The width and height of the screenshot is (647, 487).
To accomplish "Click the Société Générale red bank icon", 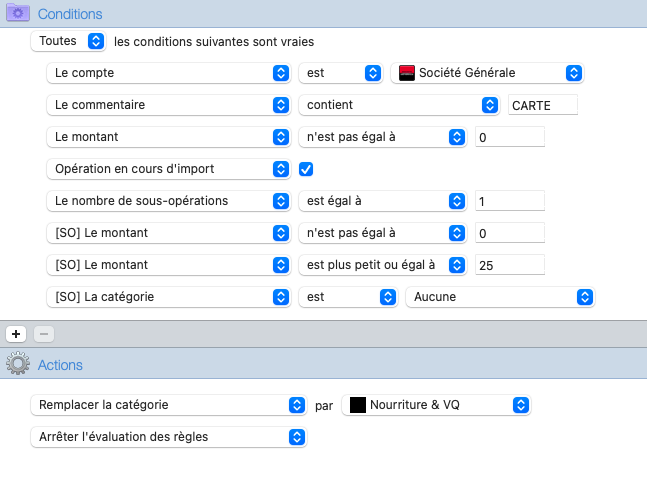I will (x=406, y=73).
